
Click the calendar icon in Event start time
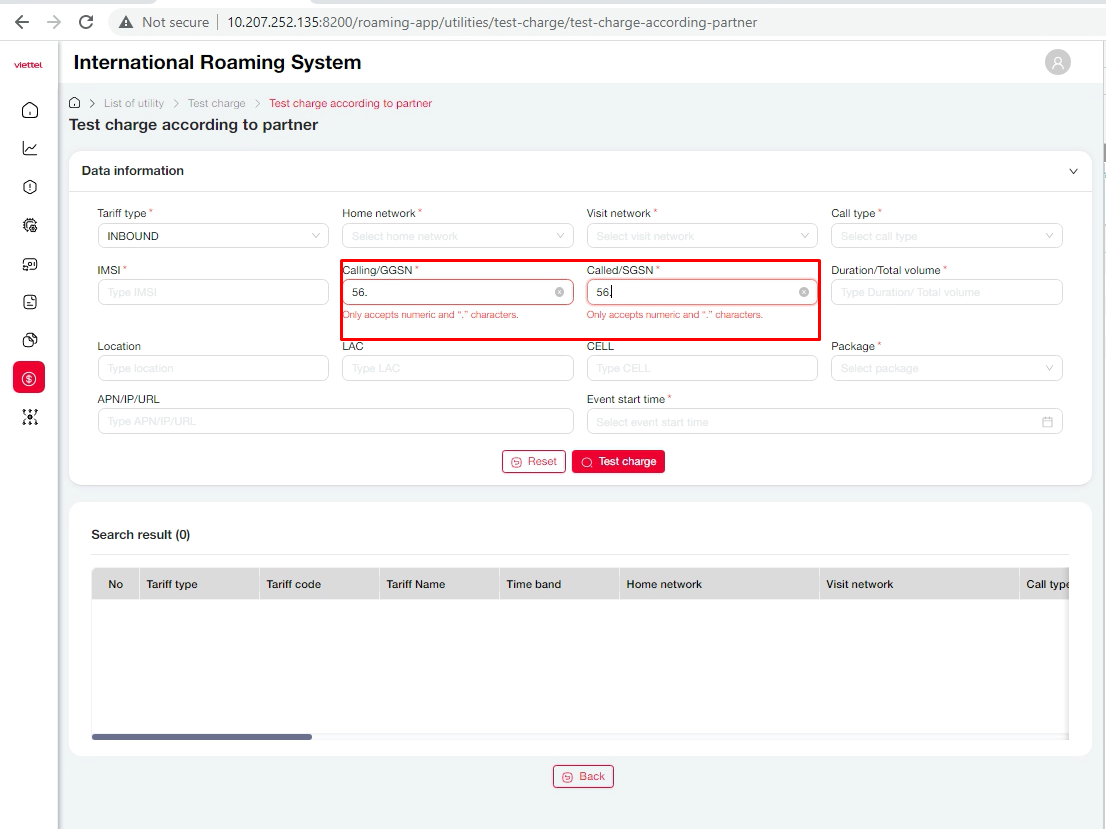pyautogui.click(x=1047, y=422)
